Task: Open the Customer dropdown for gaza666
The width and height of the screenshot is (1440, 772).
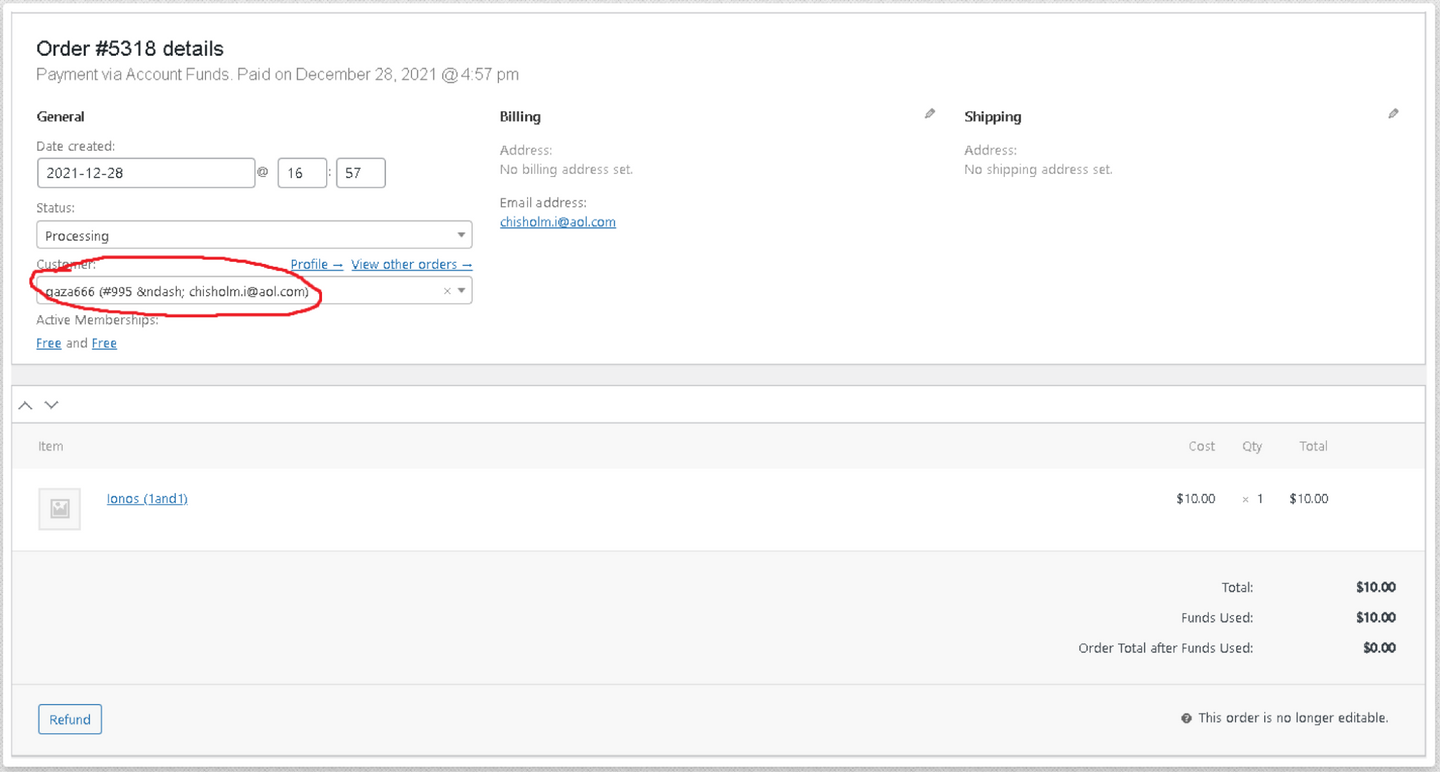Action: pos(240,291)
